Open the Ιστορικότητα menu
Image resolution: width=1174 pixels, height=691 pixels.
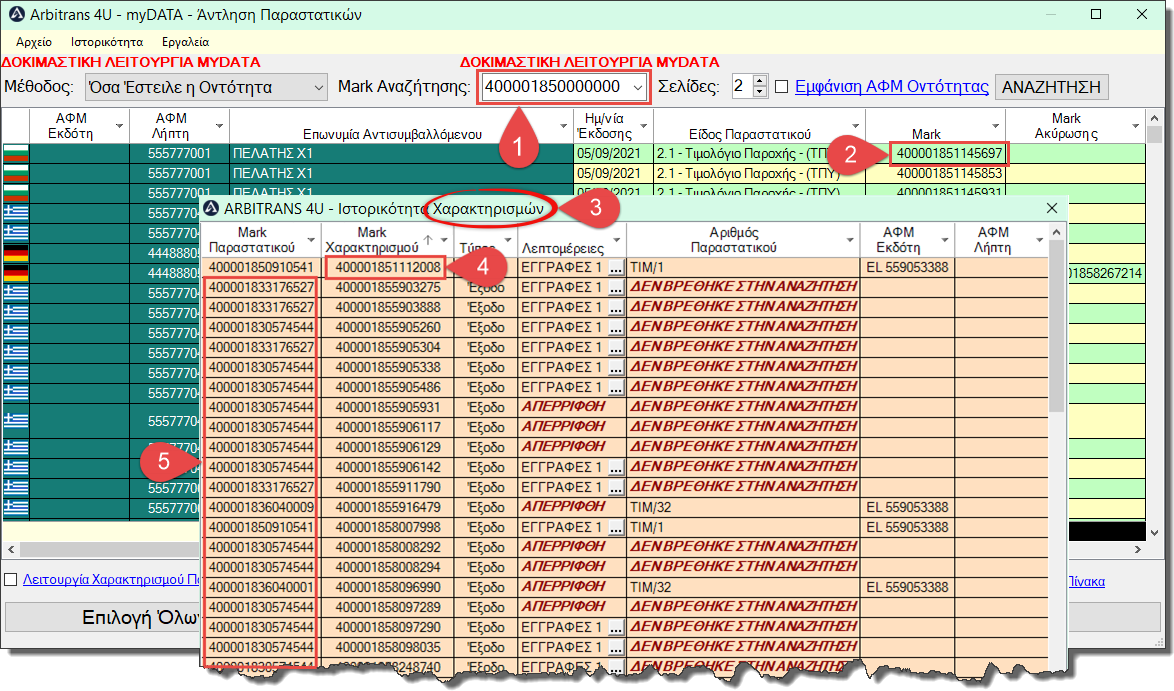(107, 42)
